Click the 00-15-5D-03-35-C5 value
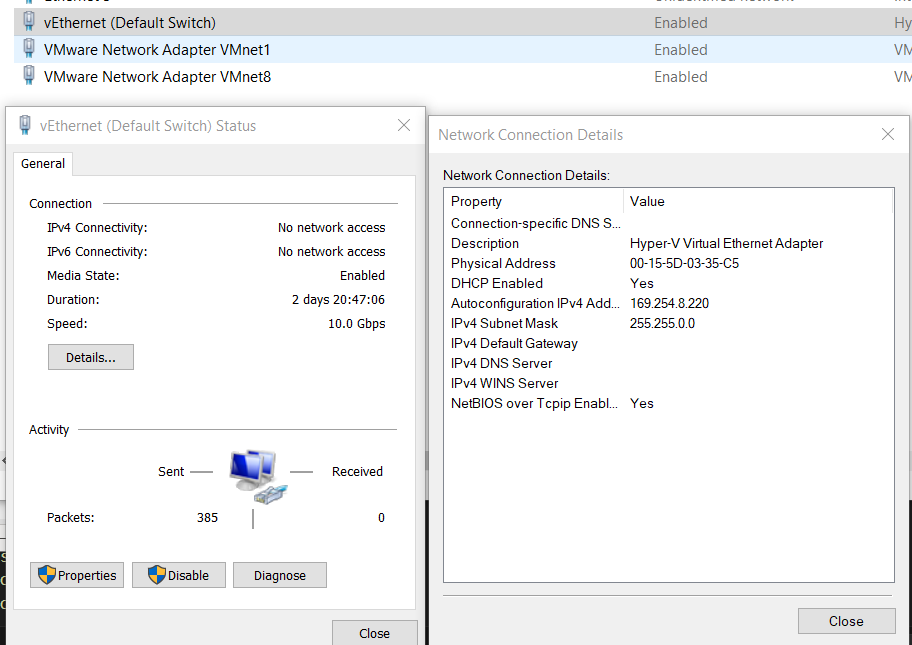 [x=684, y=263]
